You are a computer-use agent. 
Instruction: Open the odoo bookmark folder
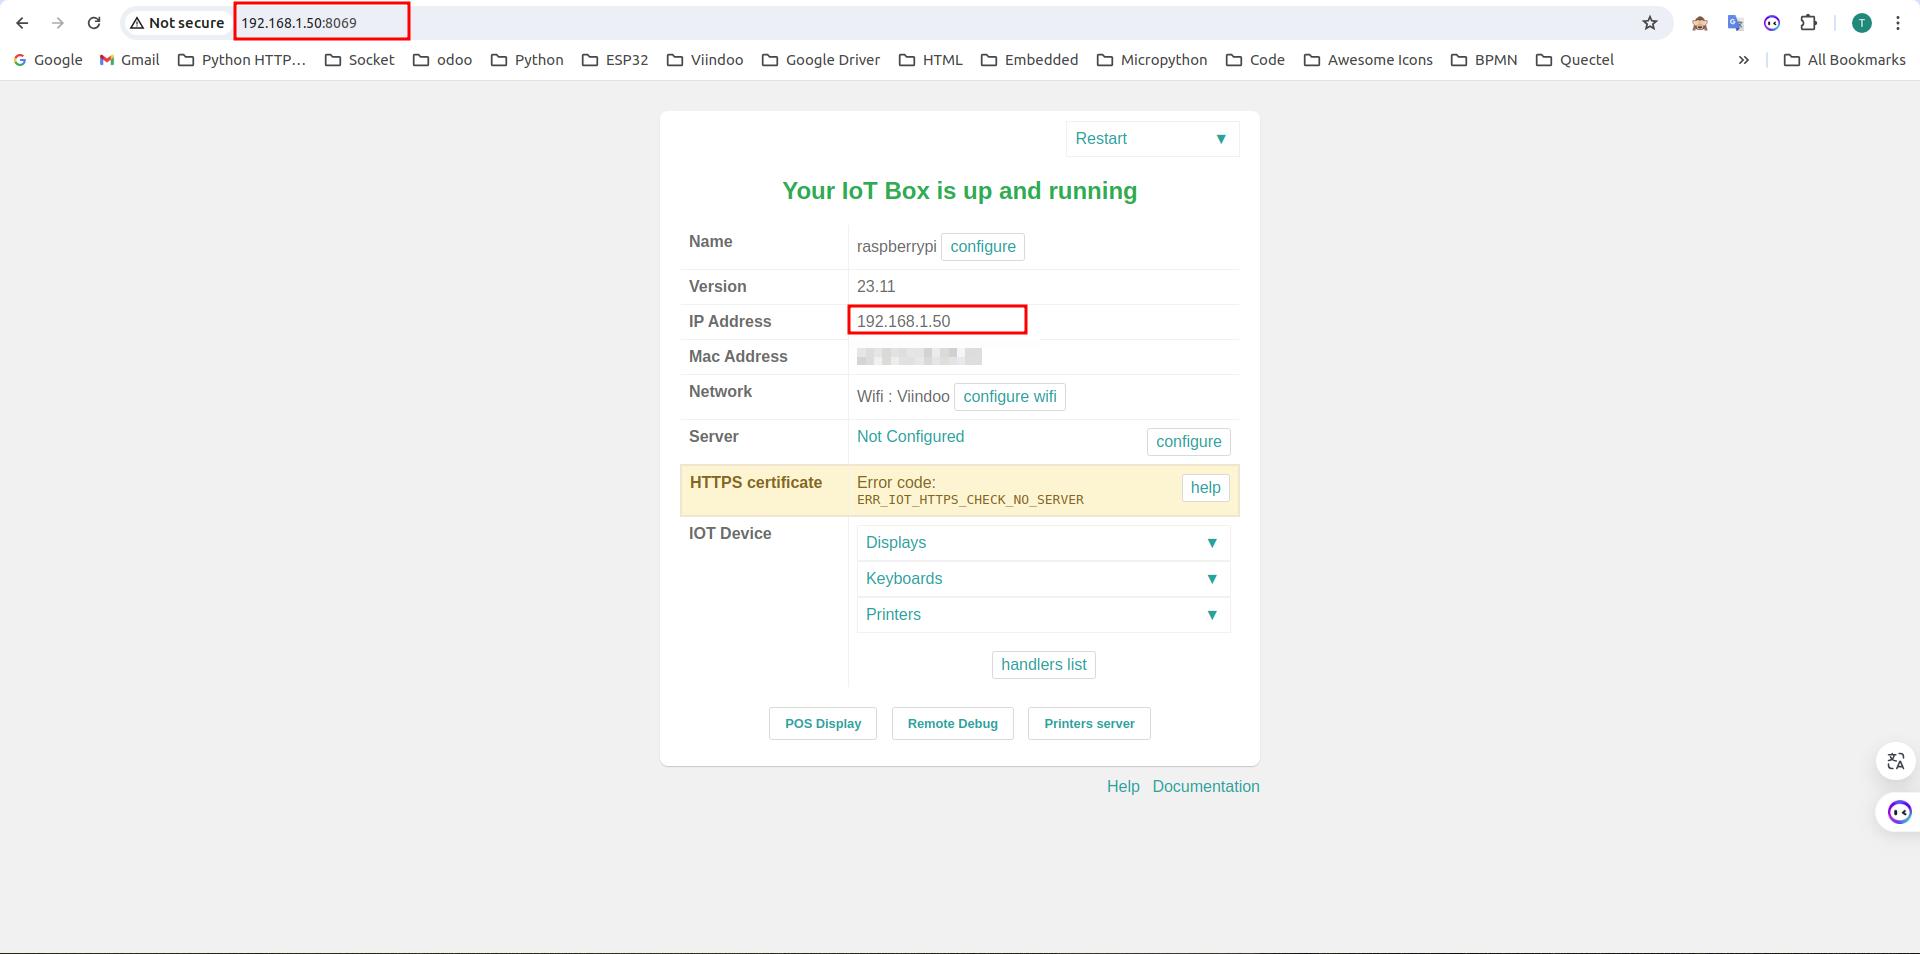442,60
